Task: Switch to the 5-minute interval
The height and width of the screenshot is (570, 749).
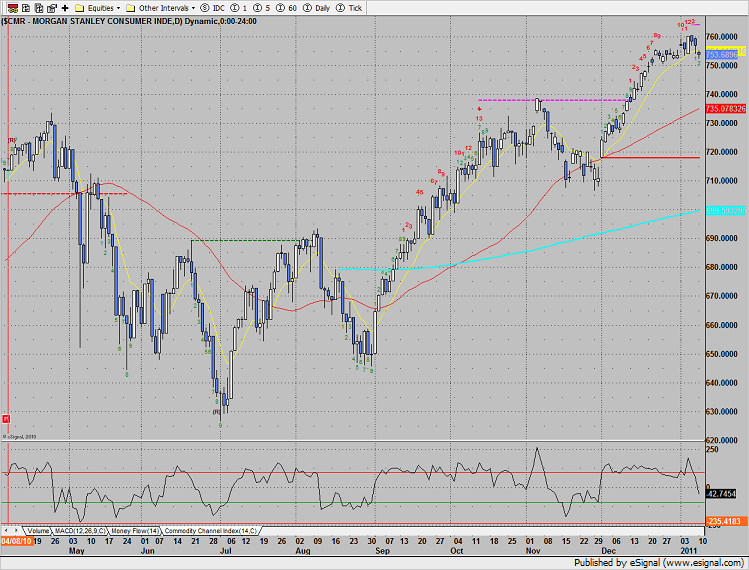Action: tap(262, 8)
